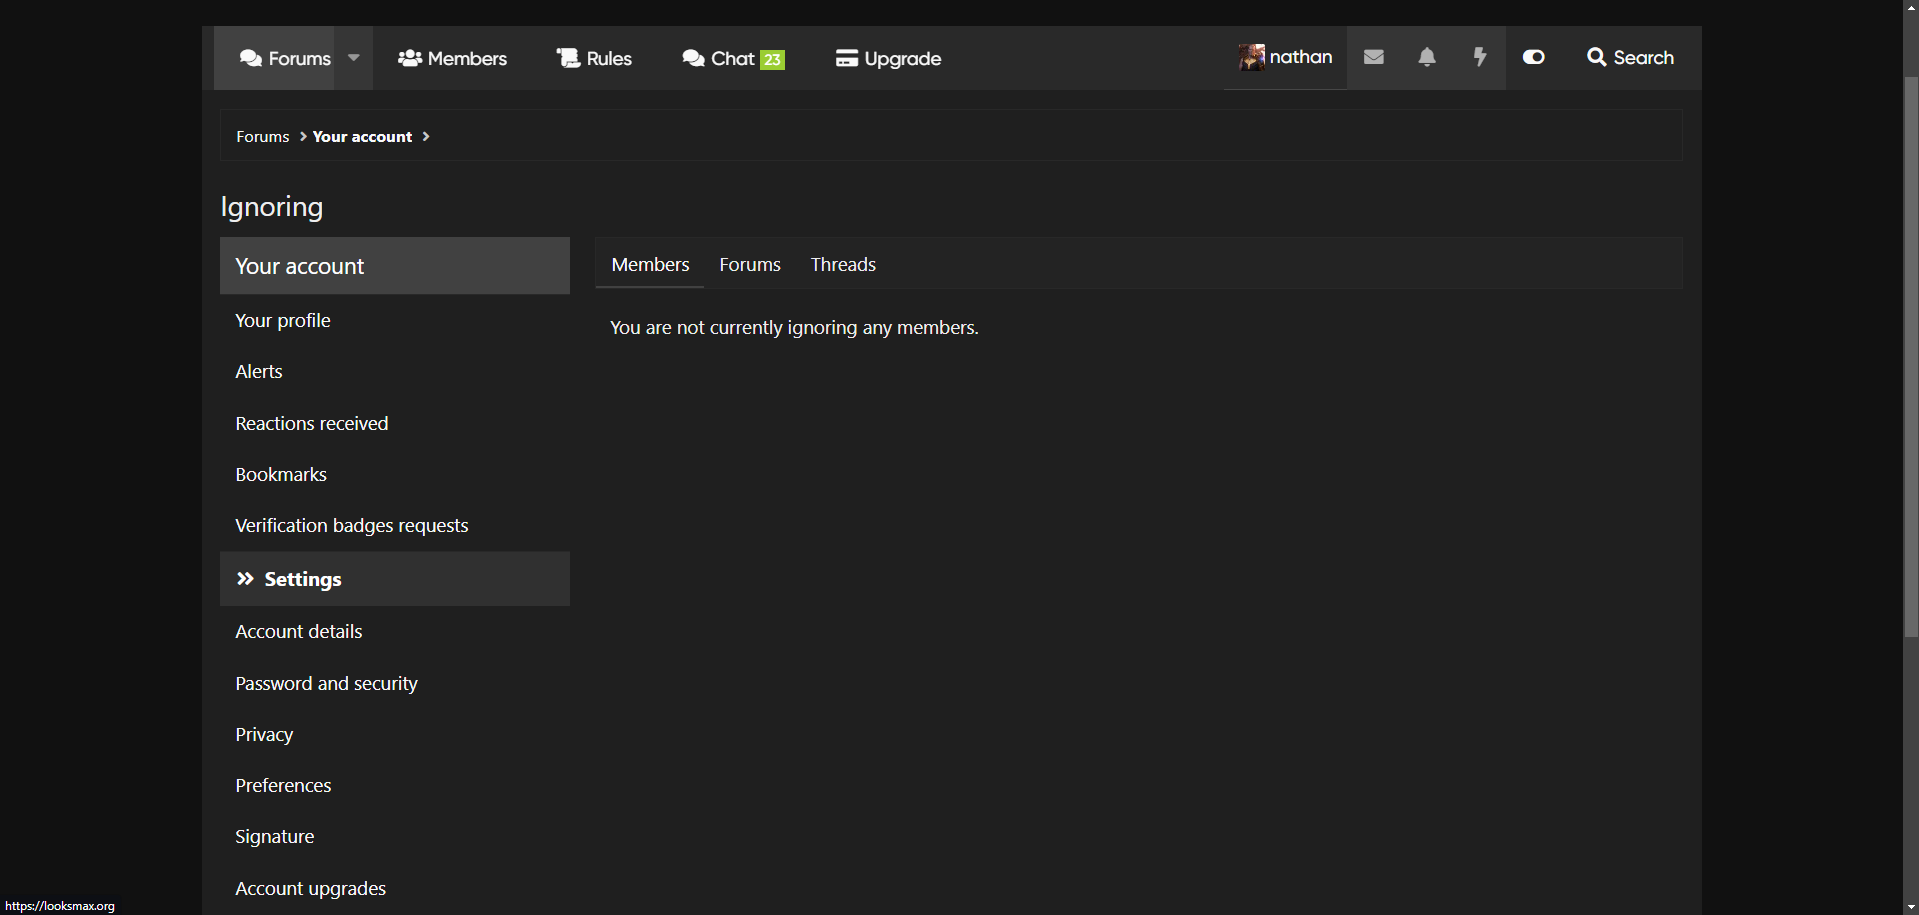Click the search magnifier icon
1919x915 pixels.
point(1595,57)
